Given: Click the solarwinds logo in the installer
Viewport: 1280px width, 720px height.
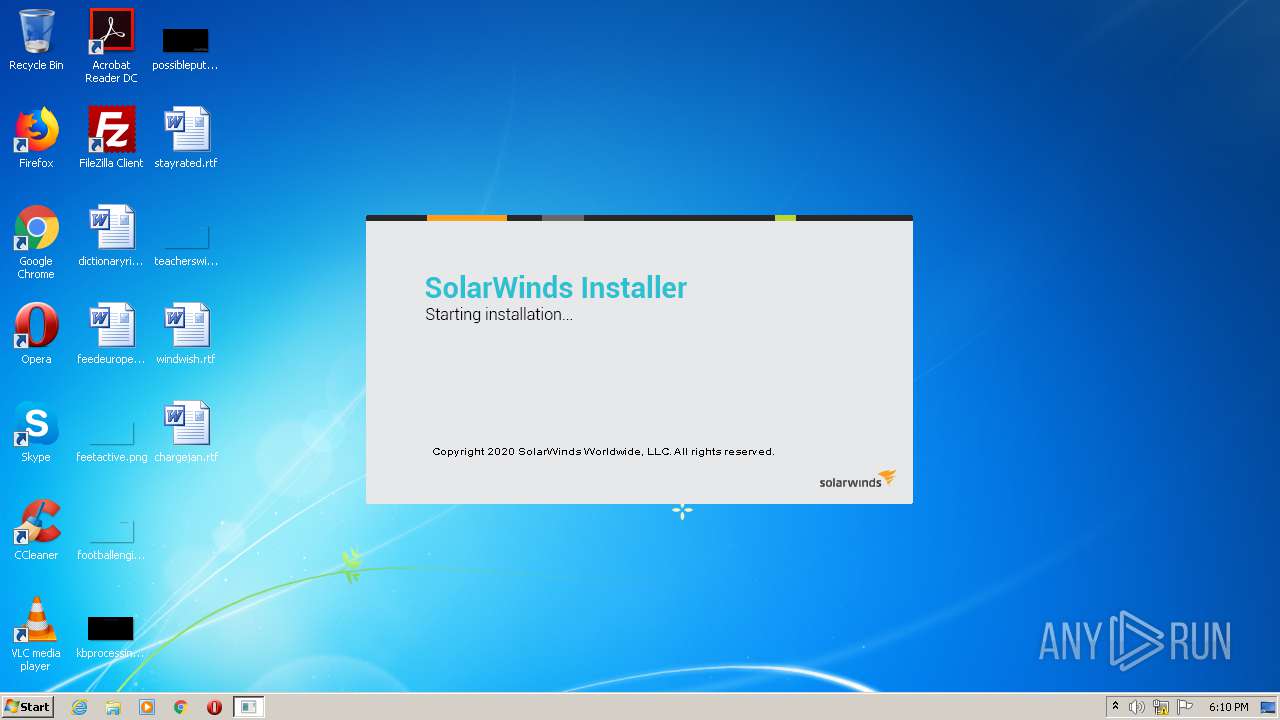Looking at the screenshot, I should click(858, 479).
